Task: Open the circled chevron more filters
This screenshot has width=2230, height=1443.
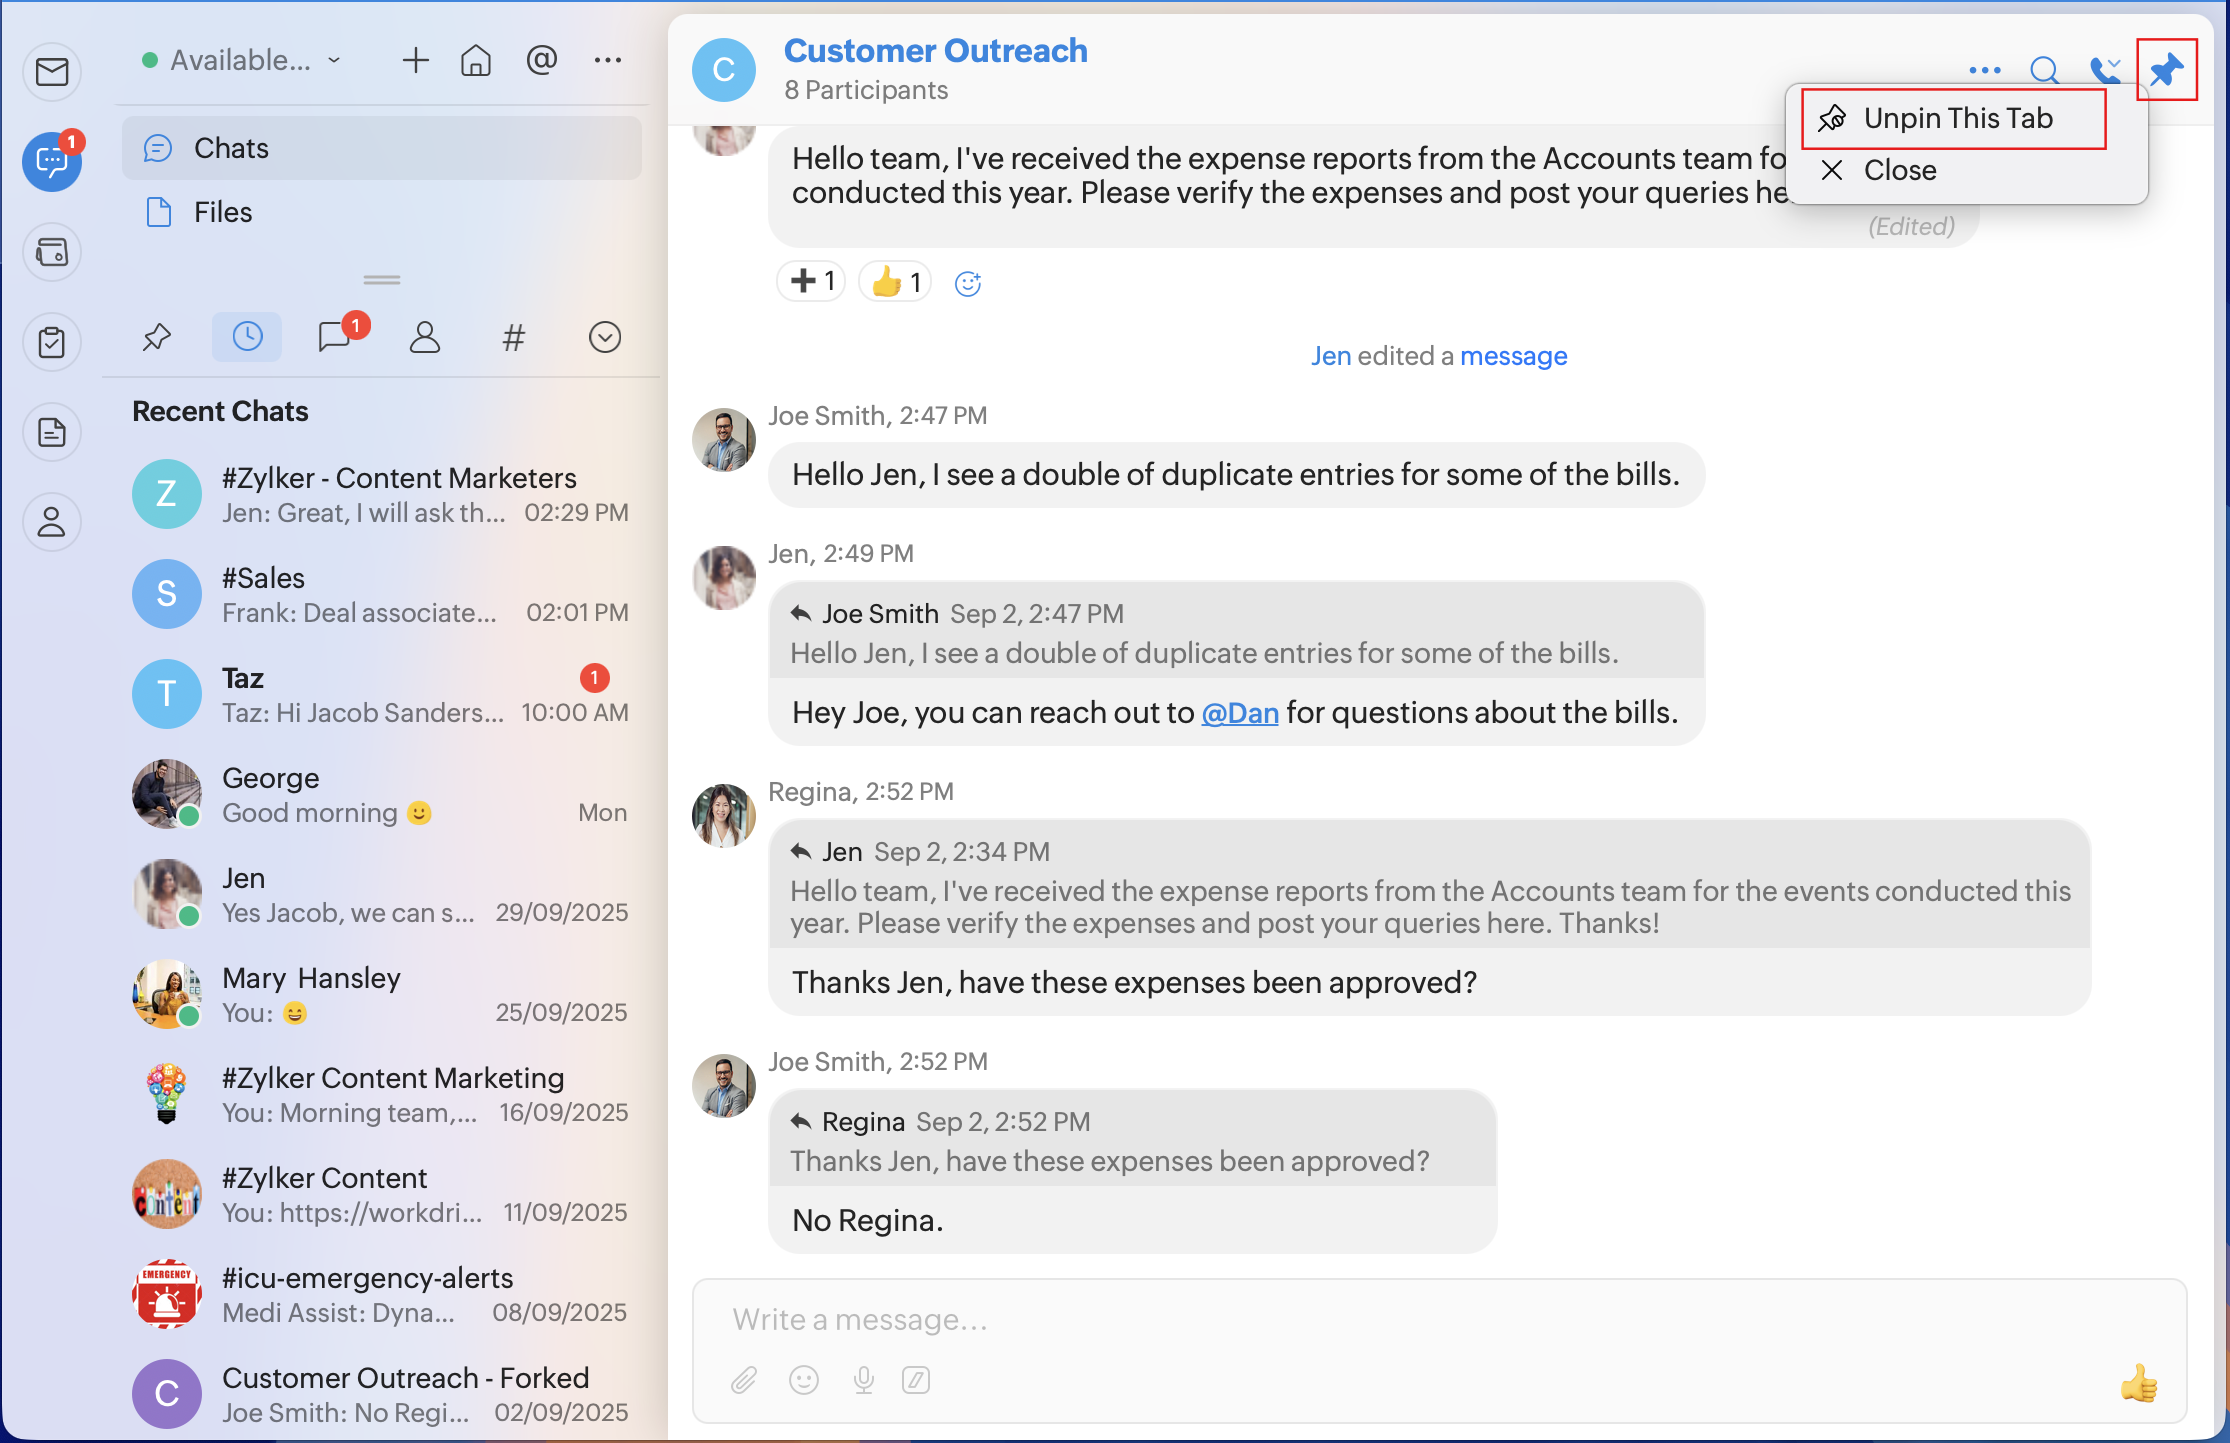Action: click(x=605, y=337)
